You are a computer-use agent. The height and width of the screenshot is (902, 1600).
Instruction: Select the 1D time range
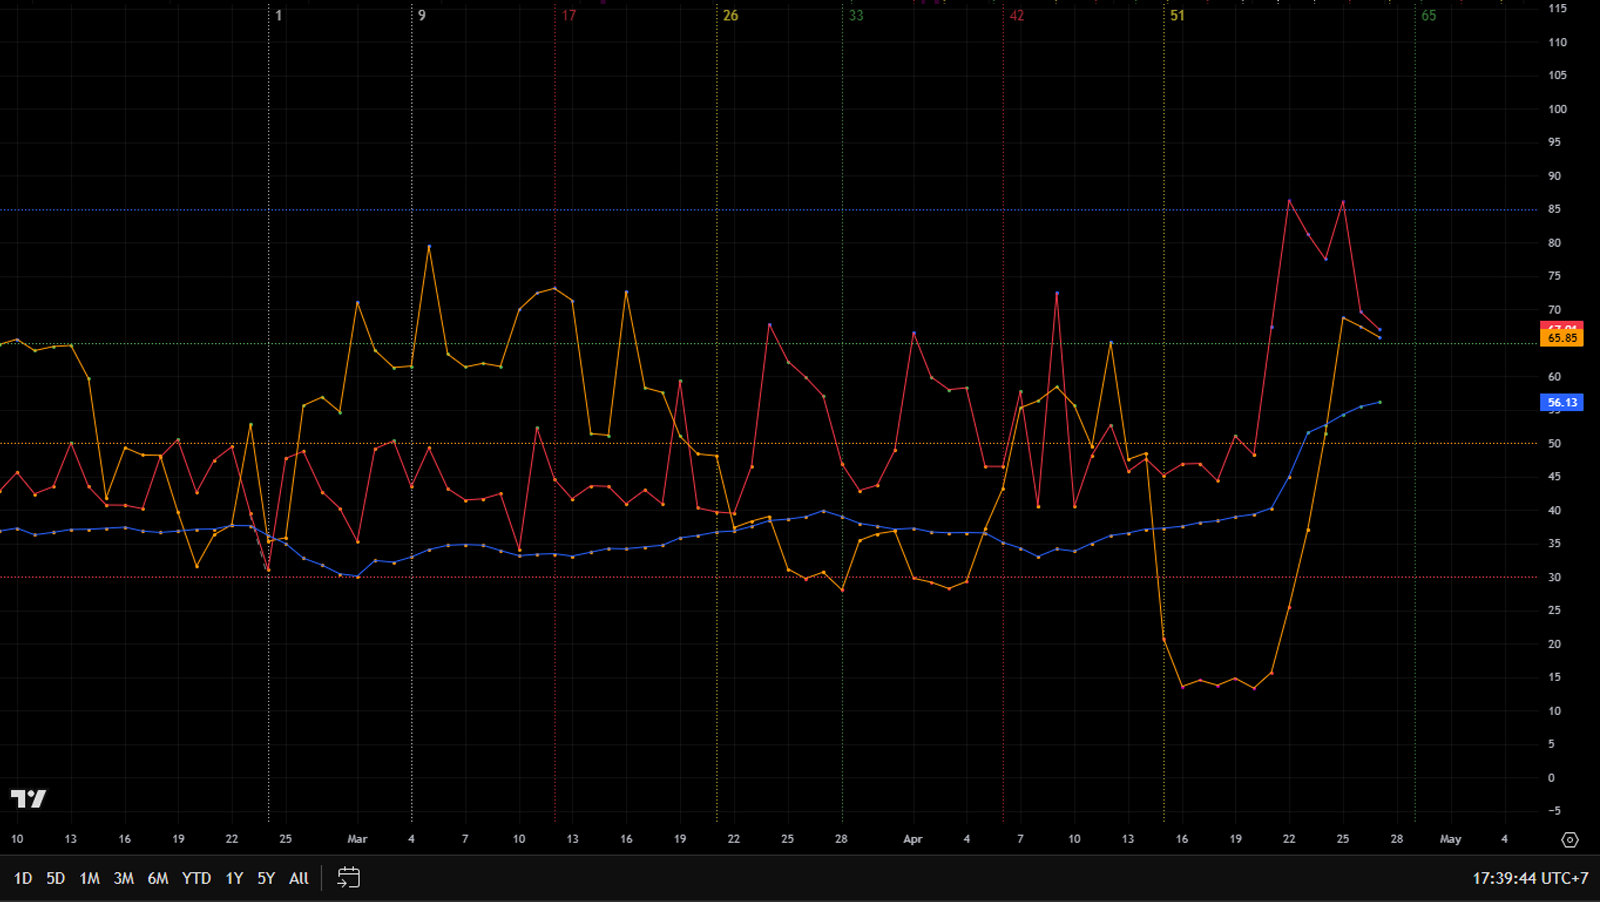(x=23, y=878)
